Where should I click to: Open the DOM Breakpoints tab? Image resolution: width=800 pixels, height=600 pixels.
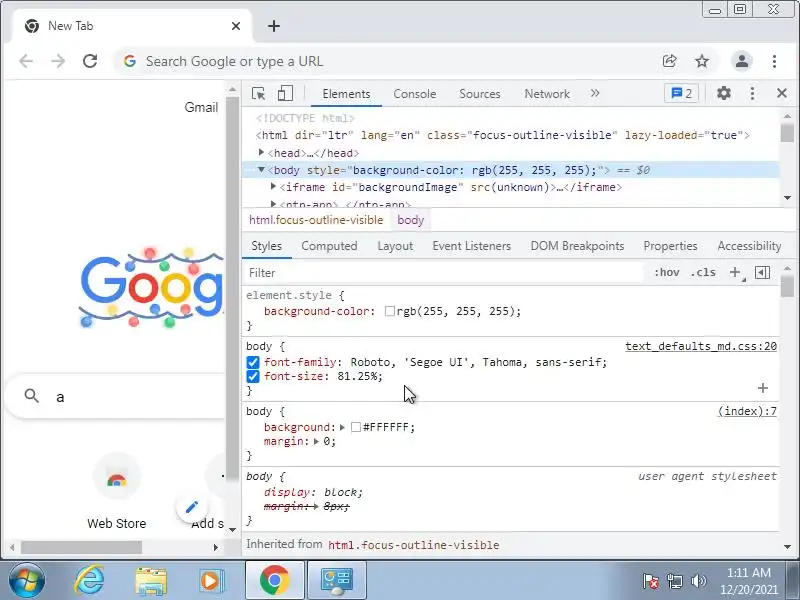pyautogui.click(x=577, y=246)
